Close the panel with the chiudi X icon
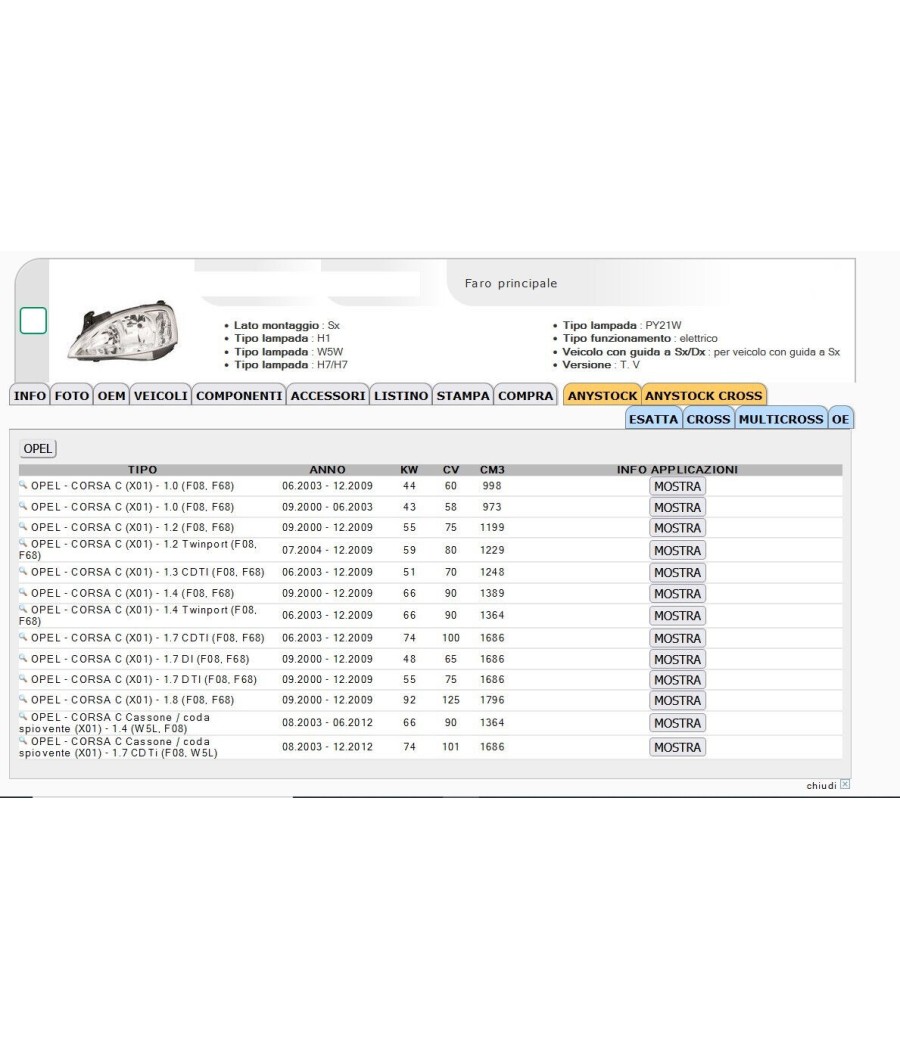The width and height of the screenshot is (900, 1050). (x=845, y=784)
